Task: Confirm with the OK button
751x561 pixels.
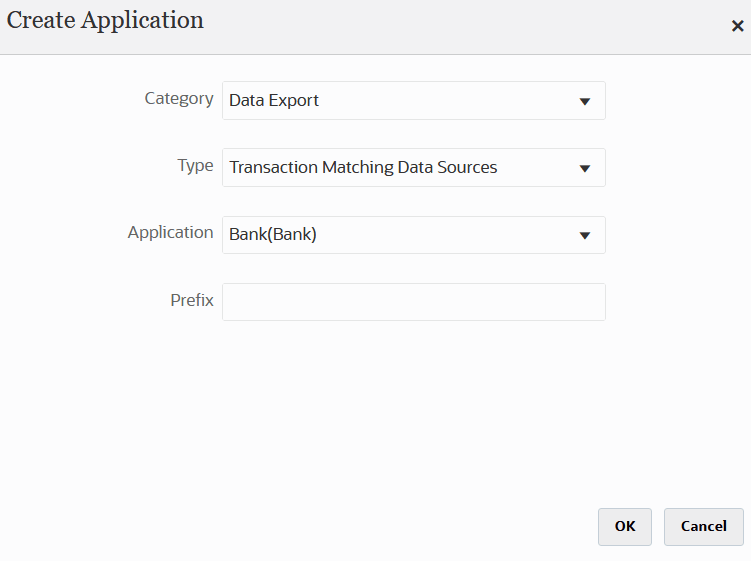Action: click(x=625, y=526)
